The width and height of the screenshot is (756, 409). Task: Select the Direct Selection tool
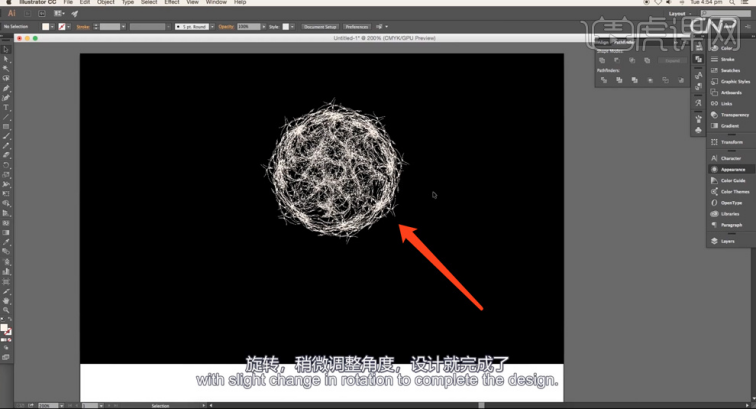6,59
